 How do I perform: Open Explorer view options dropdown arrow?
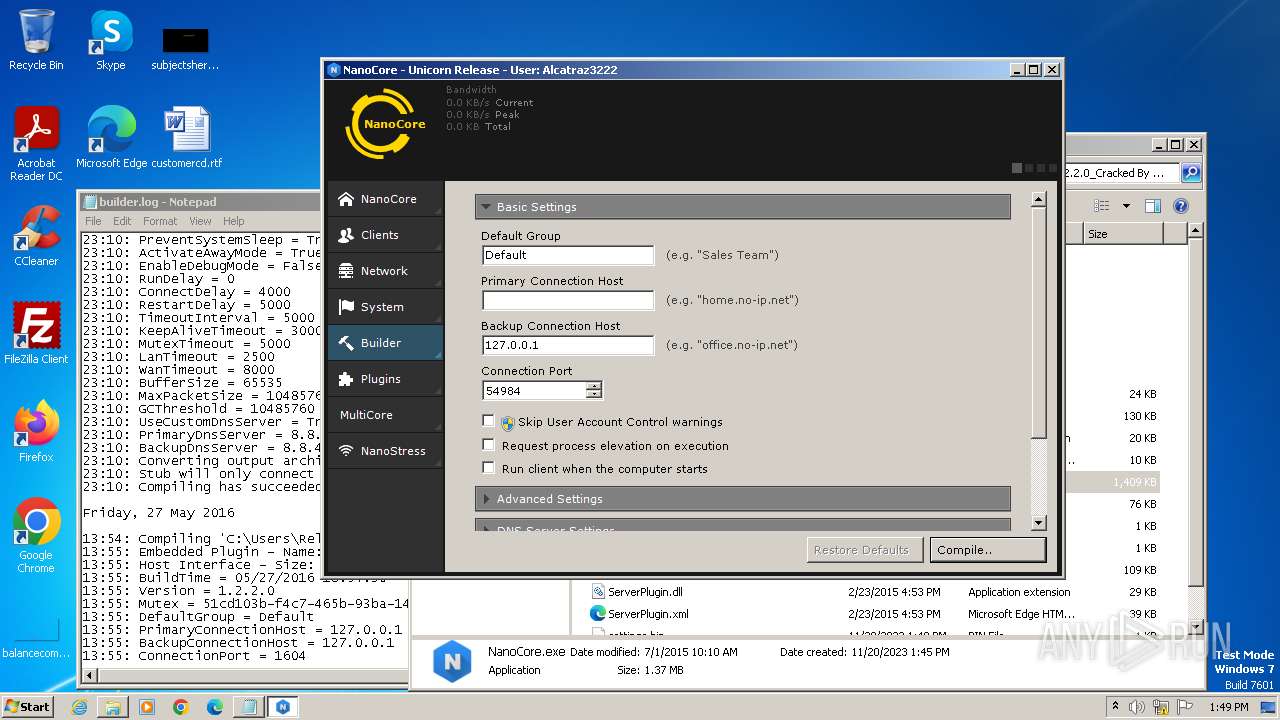(x=1126, y=206)
